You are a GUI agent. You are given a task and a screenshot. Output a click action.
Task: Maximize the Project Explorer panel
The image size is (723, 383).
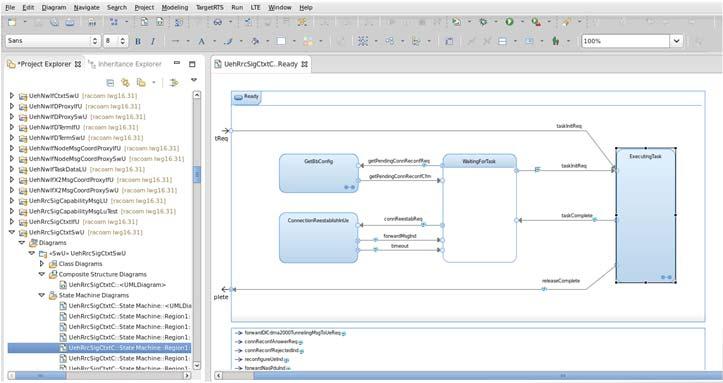[192, 64]
